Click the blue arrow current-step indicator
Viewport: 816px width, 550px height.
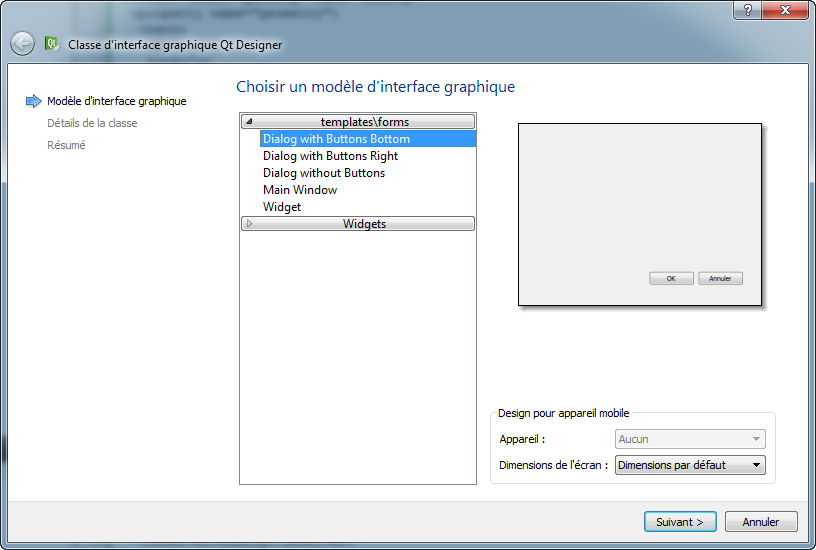(33, 101)
